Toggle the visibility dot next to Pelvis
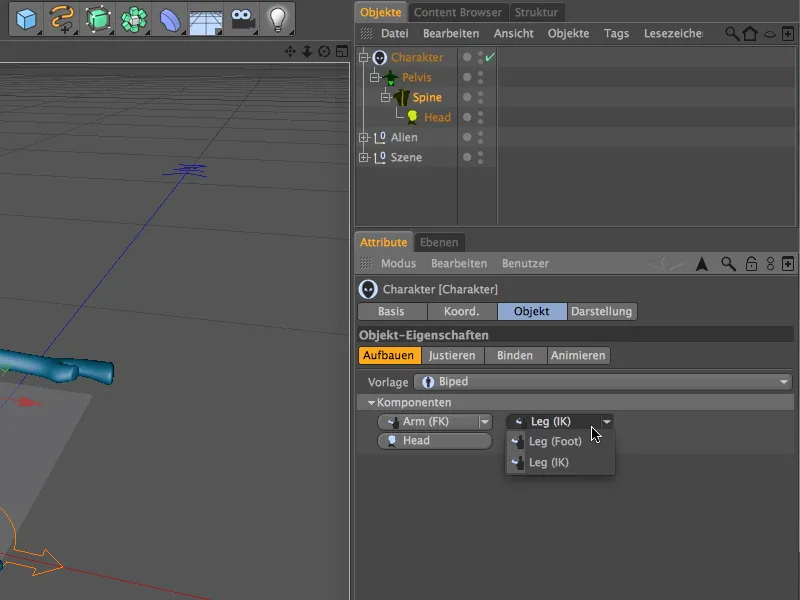The width and height of the screenshot is (800, 600). click(x=466, y=77)
